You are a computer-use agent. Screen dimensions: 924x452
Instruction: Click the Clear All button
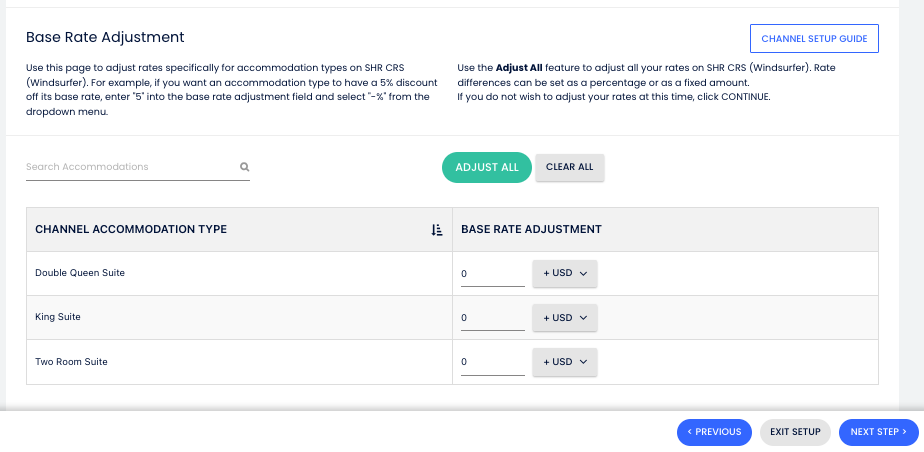pos(569,167)
